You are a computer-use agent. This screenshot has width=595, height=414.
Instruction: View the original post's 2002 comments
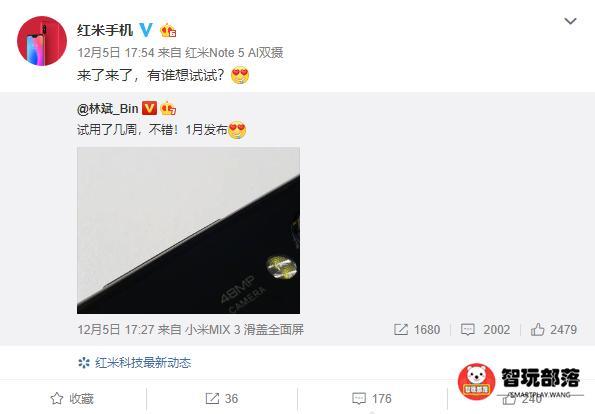[x=485, y=329]
